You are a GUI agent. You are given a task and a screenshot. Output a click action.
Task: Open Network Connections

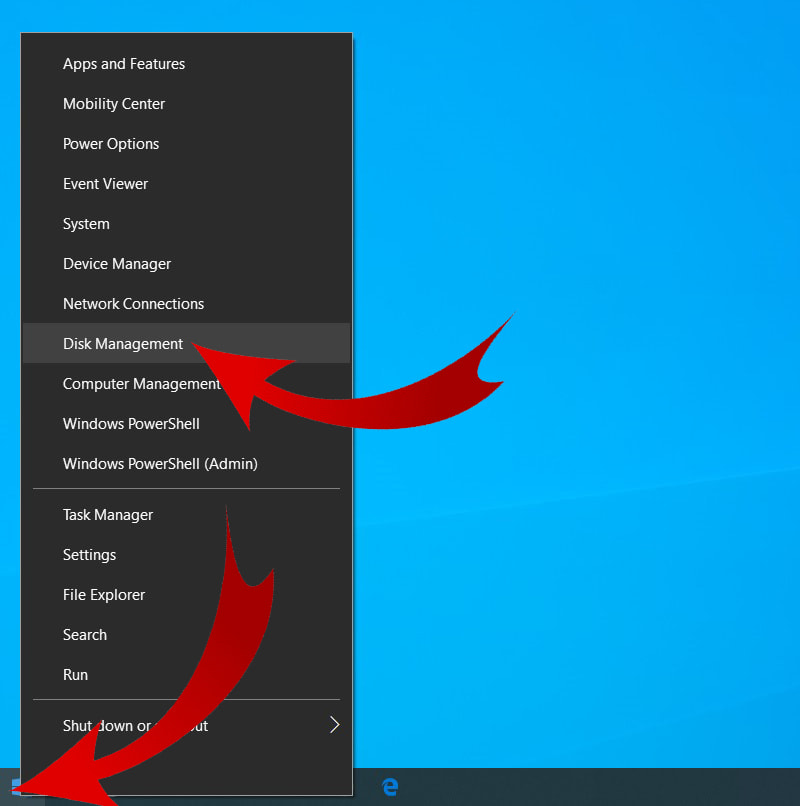(133, 303)
